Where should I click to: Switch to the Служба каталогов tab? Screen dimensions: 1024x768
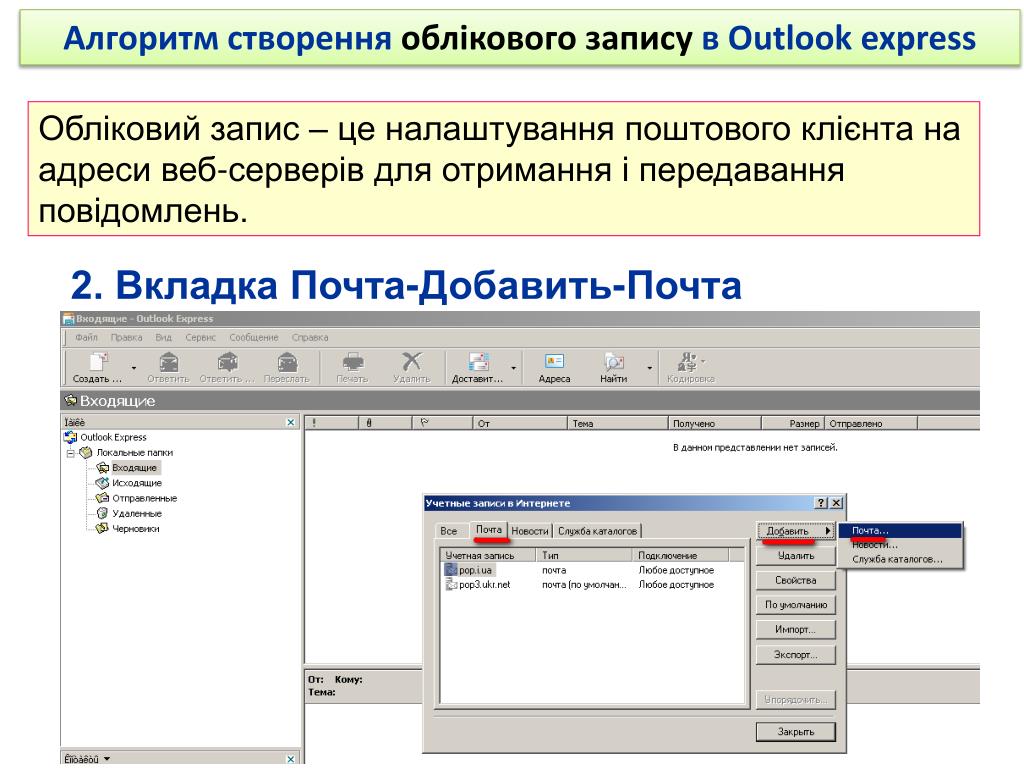click(597, 531)
